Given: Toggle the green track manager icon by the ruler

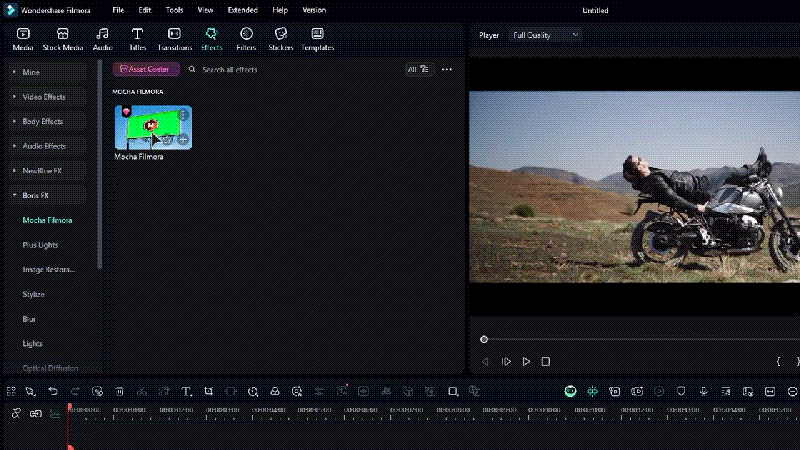Looking at the screenshot, I should click(55, 413).
